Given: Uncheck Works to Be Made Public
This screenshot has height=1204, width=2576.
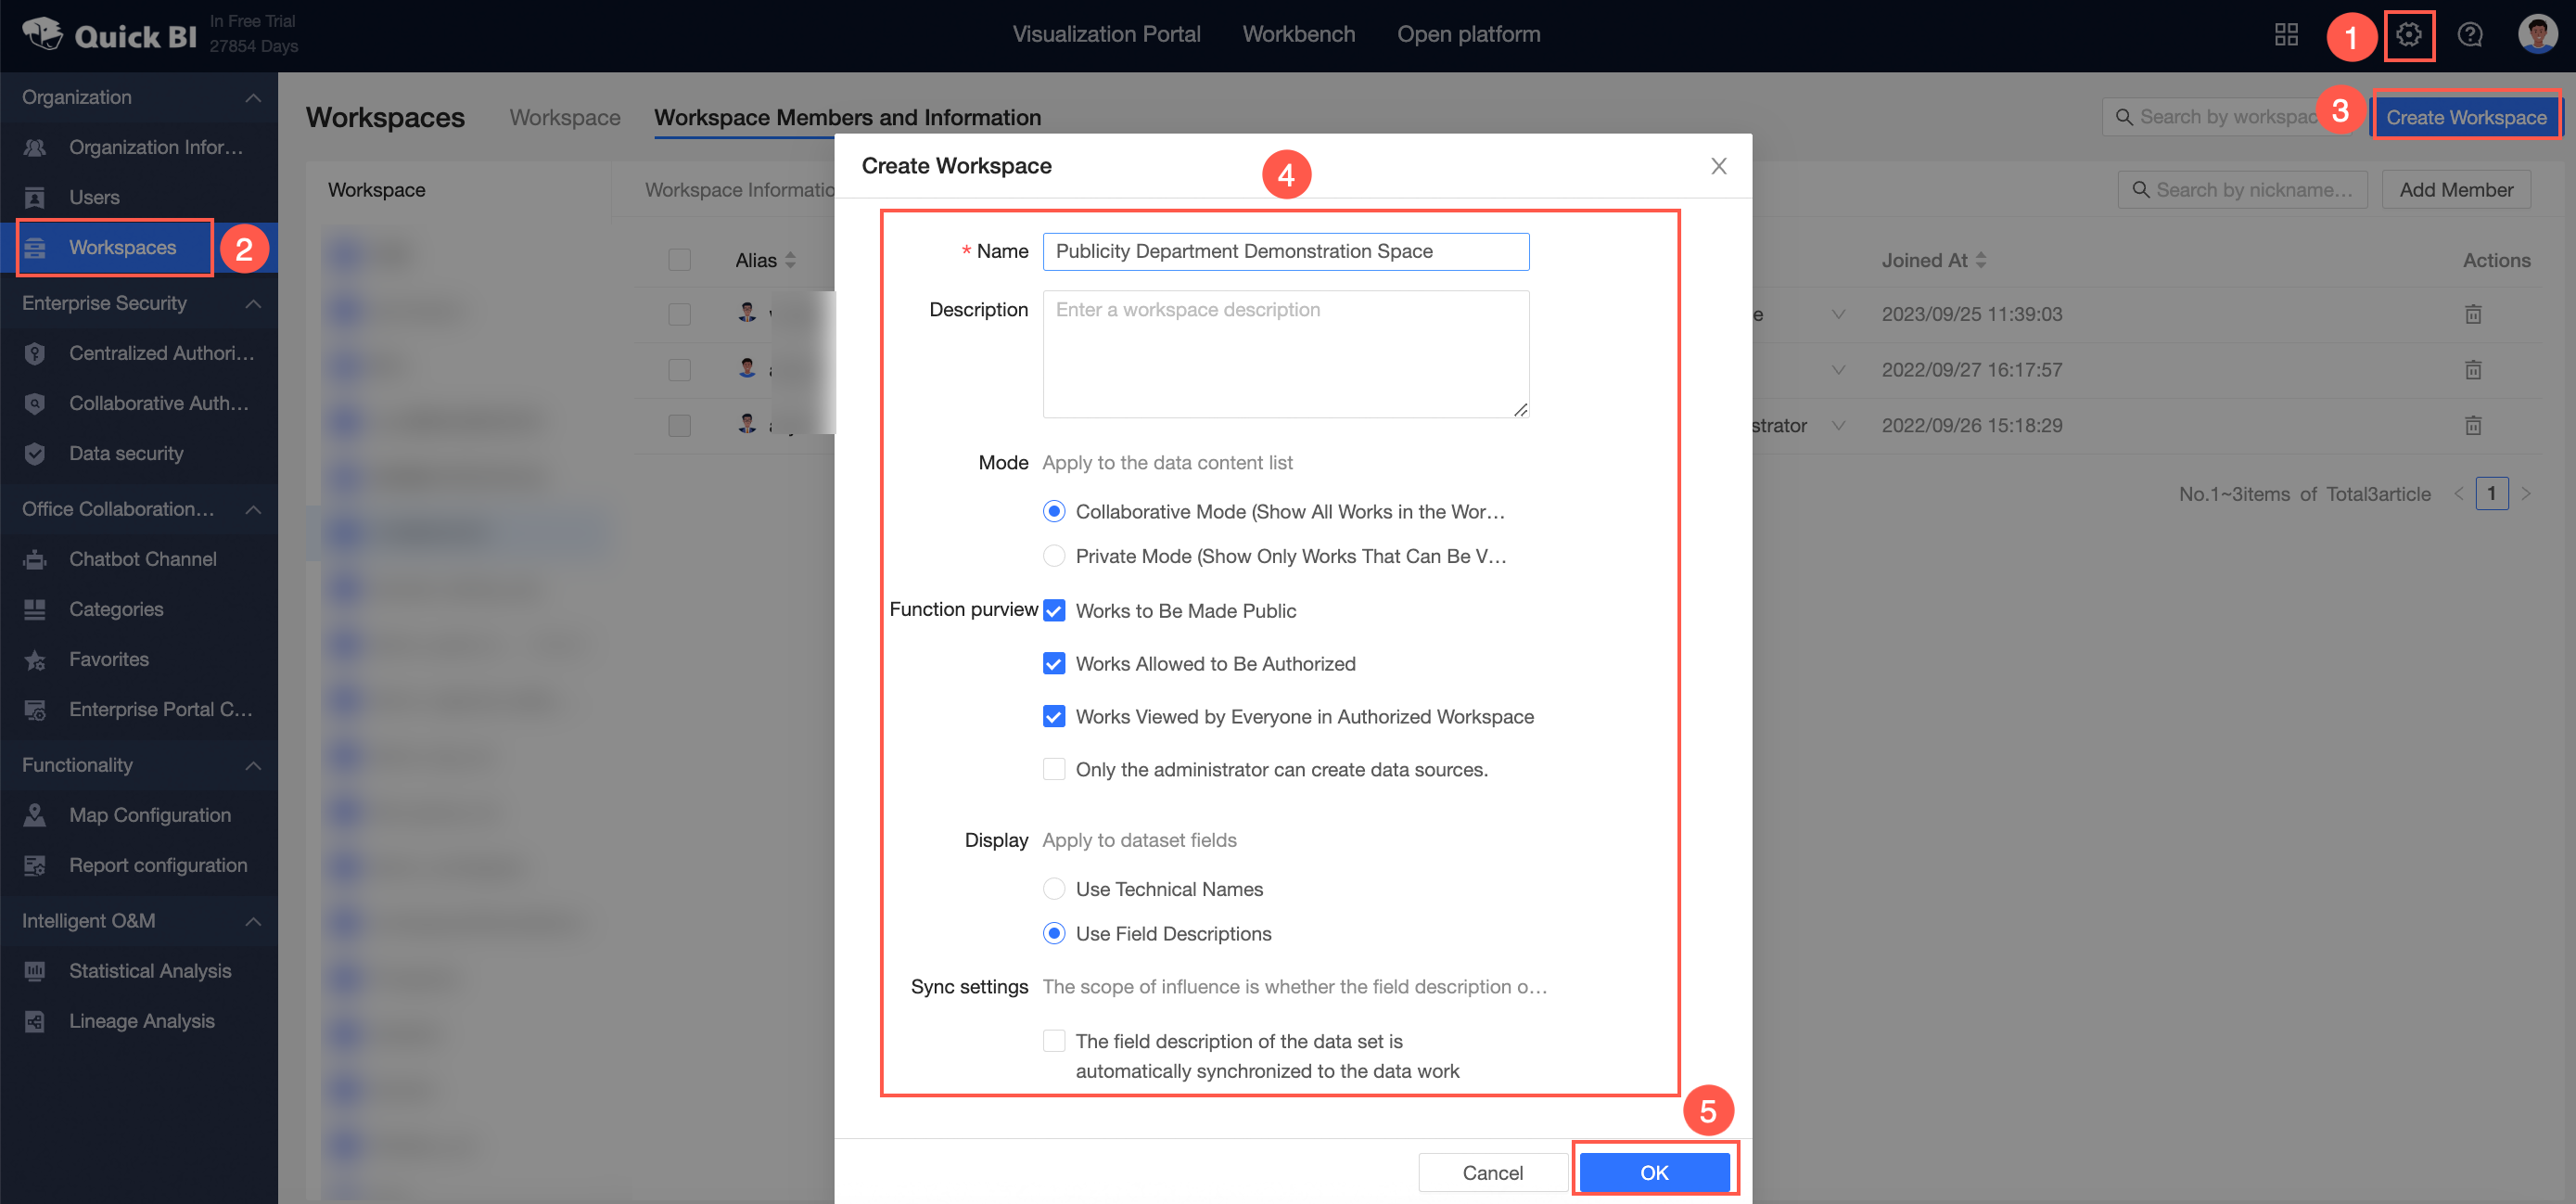Looking at the screenshot, I should pyautogui.click(x=1053, y=611).
